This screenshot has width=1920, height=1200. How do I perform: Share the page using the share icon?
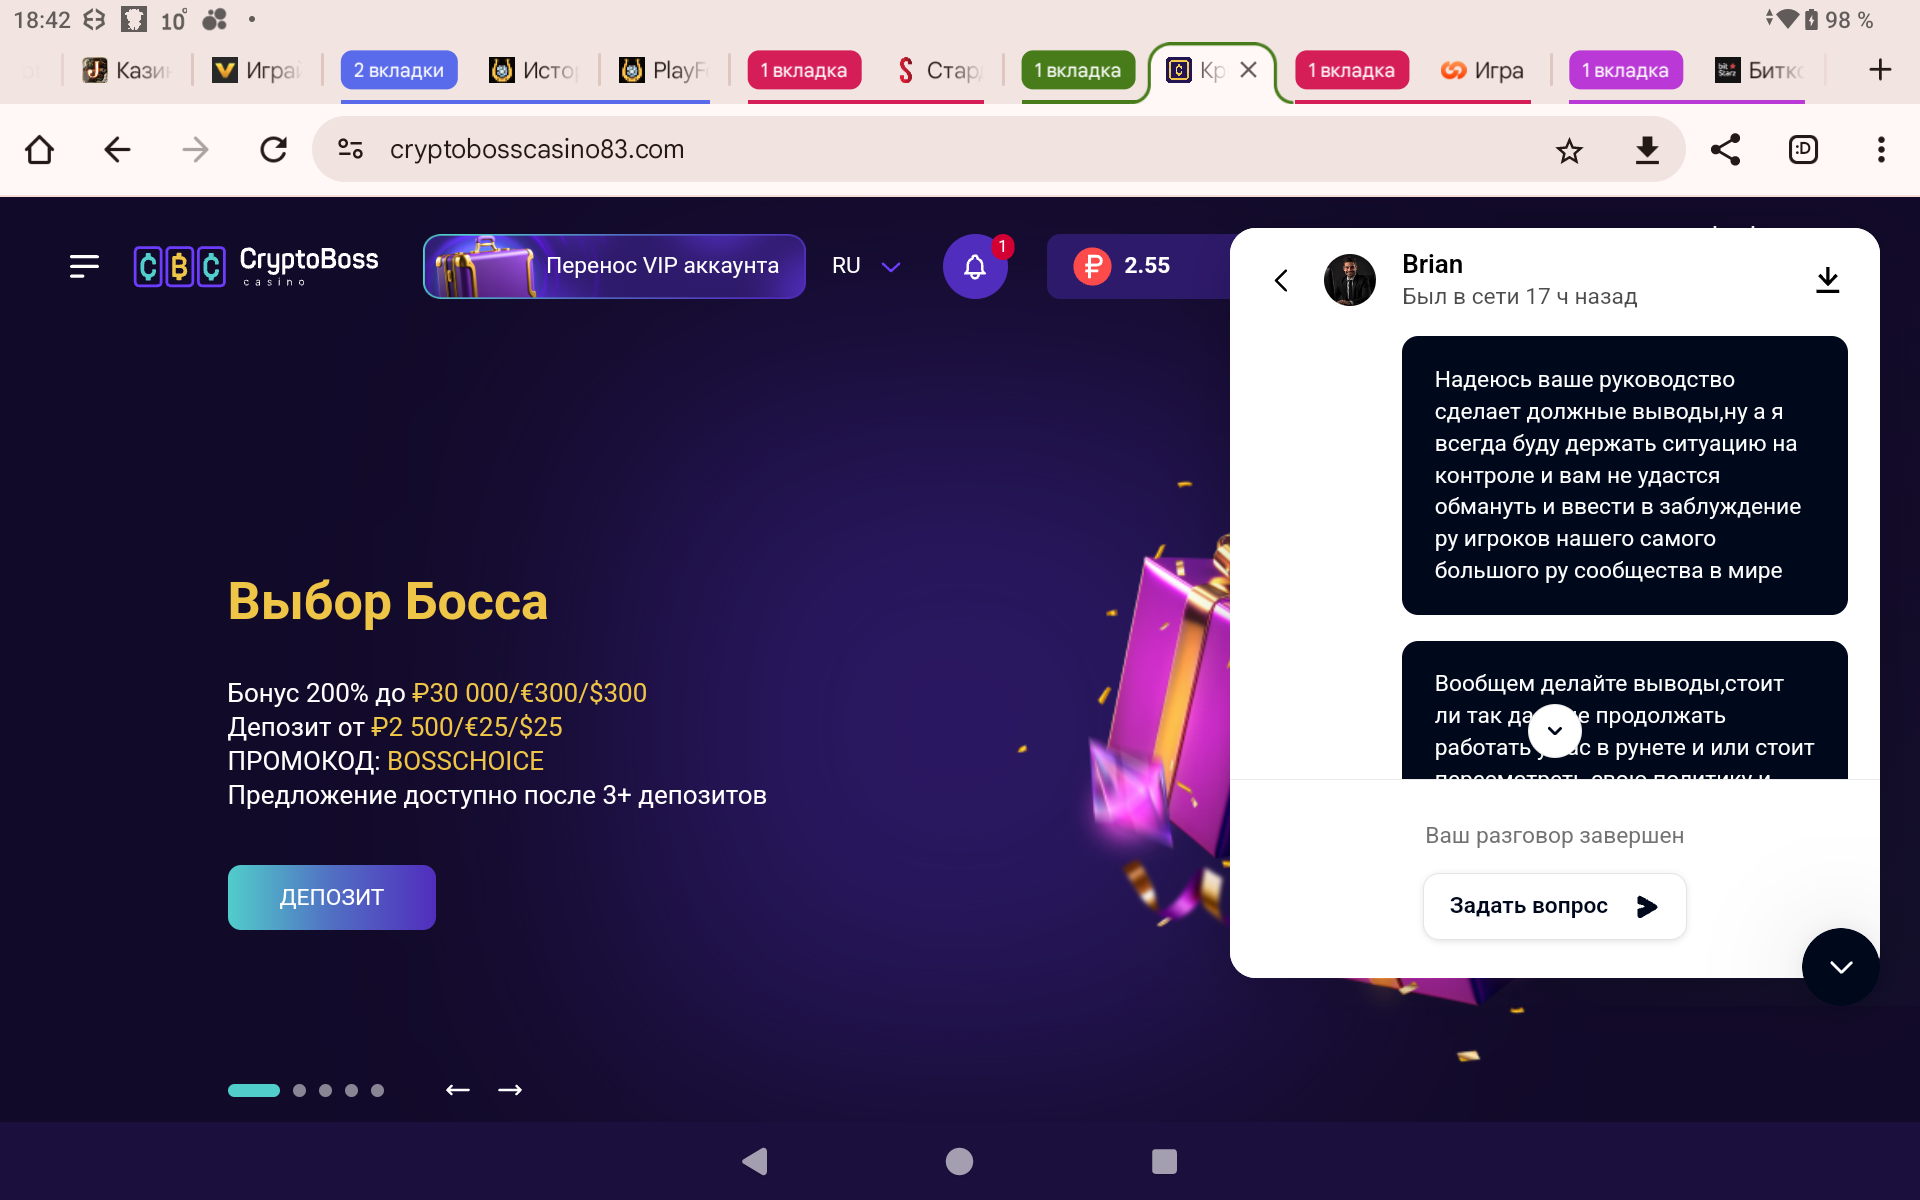(1725, 150)
